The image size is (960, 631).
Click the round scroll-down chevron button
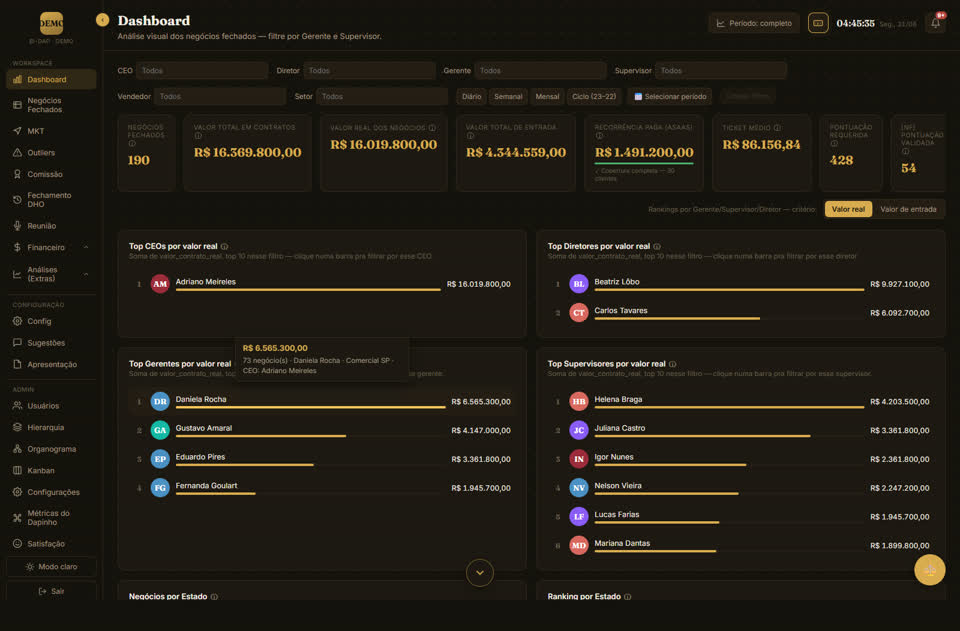(x=479, y=573)
